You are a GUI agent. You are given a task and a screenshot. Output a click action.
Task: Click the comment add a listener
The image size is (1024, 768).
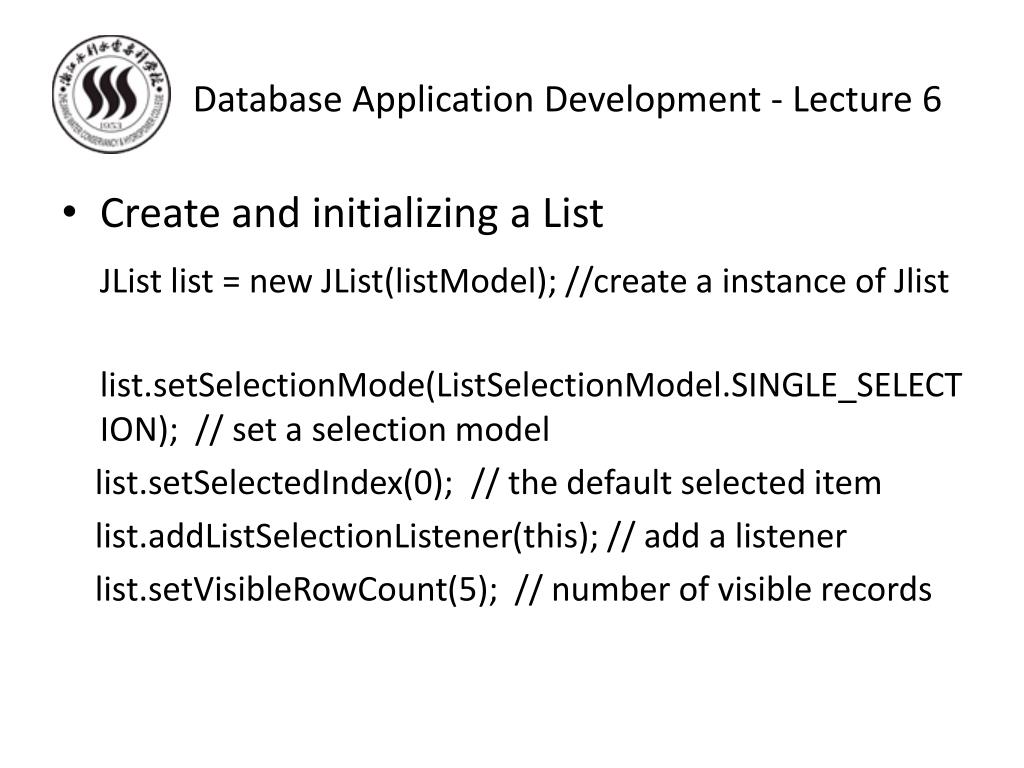pos(727,537)
